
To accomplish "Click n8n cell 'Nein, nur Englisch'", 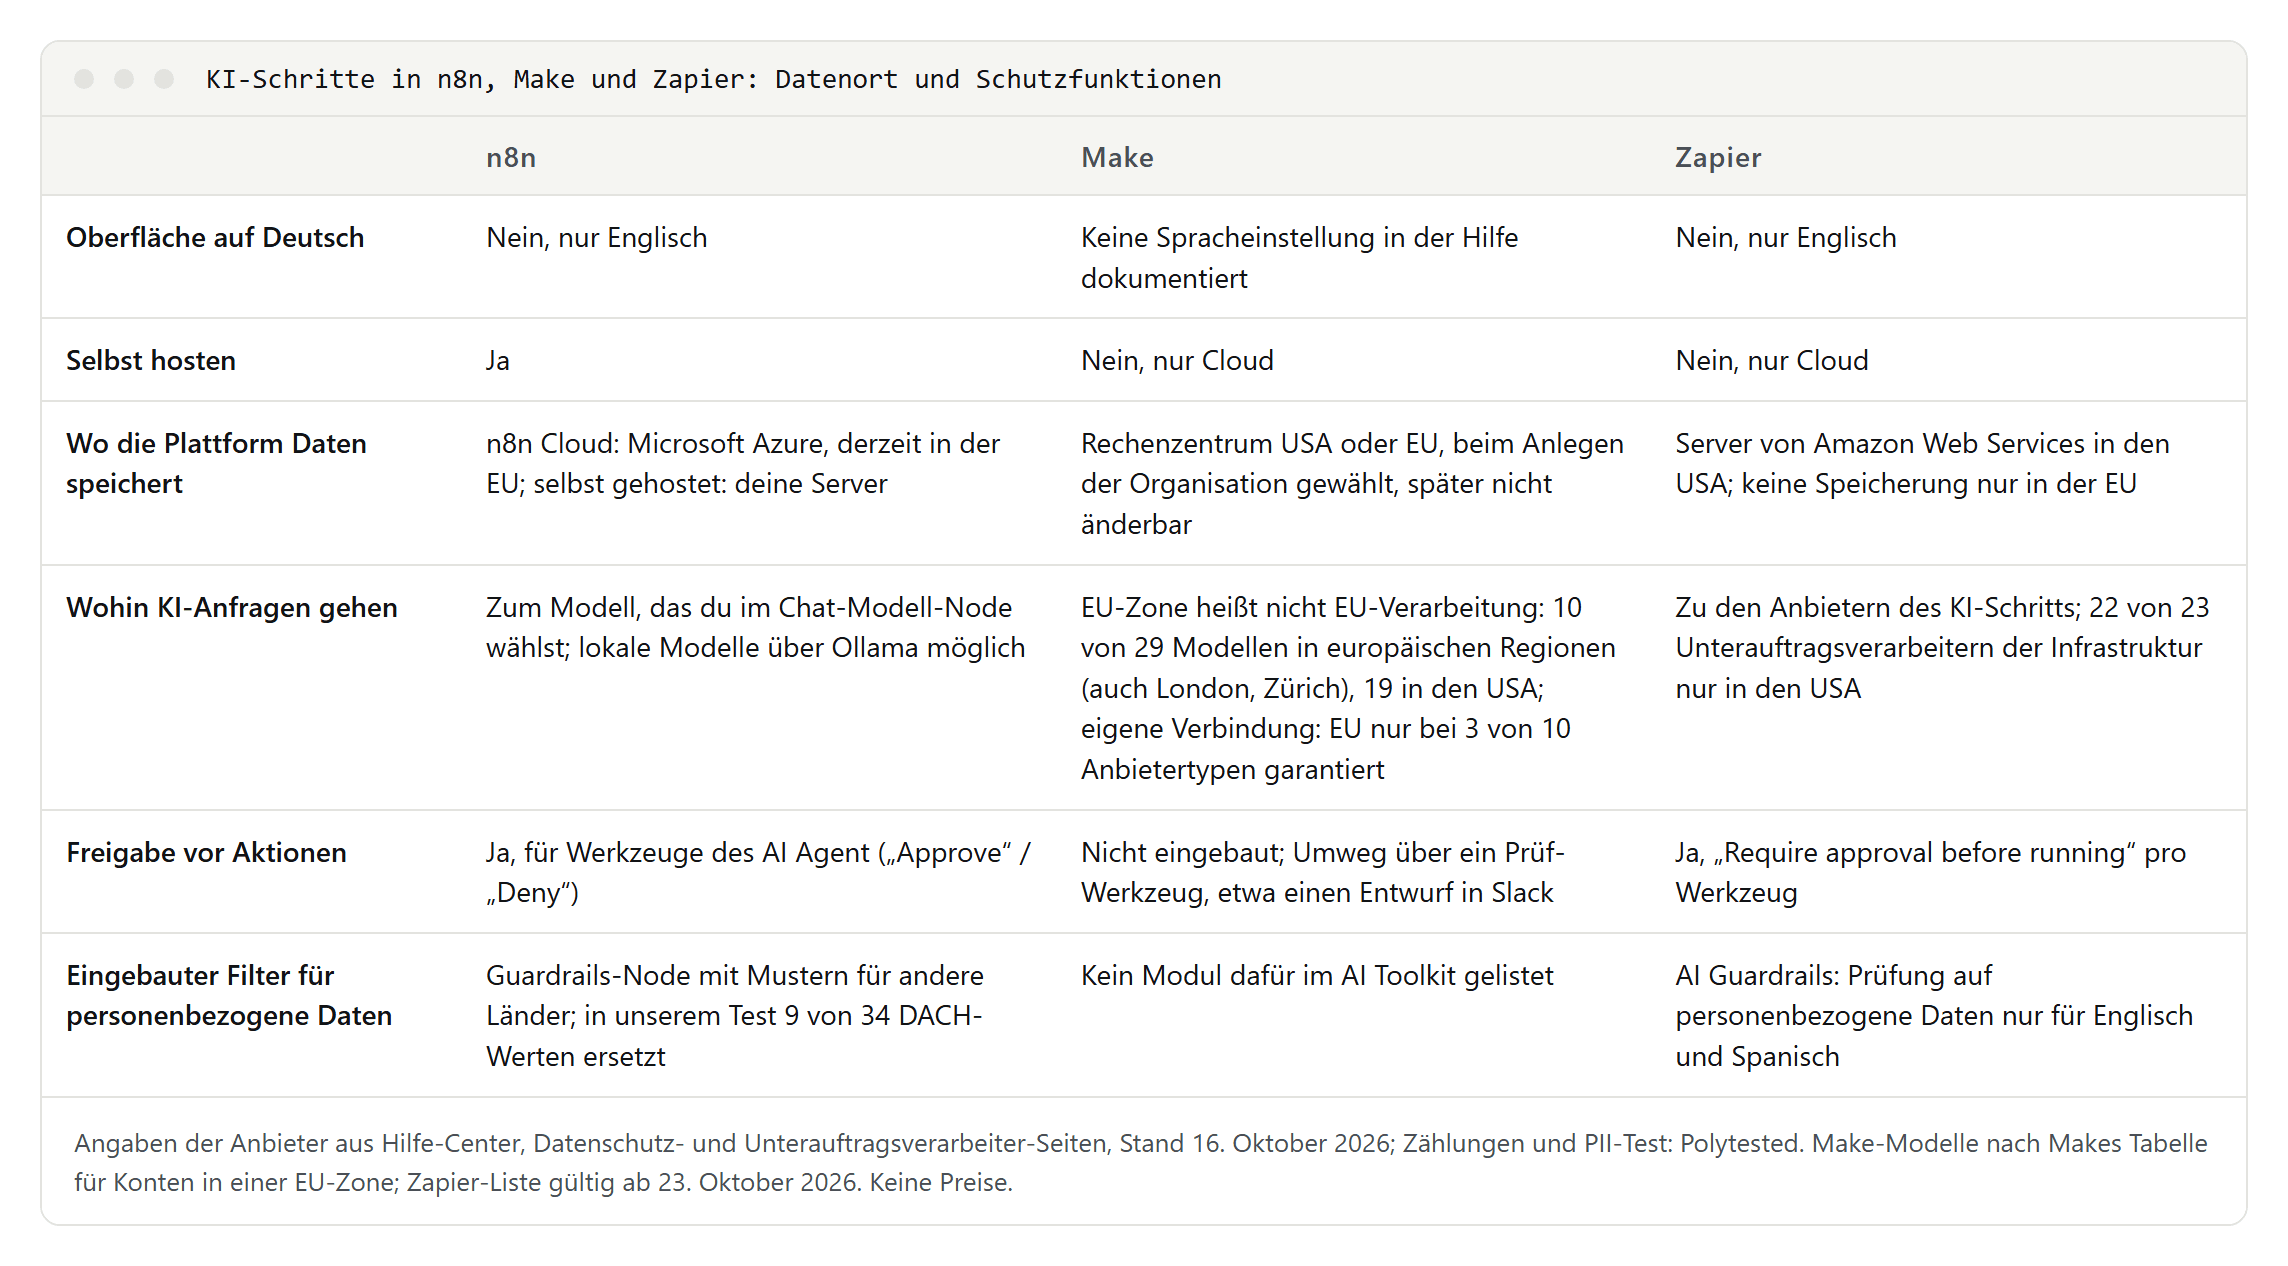I will pos(597,237).
